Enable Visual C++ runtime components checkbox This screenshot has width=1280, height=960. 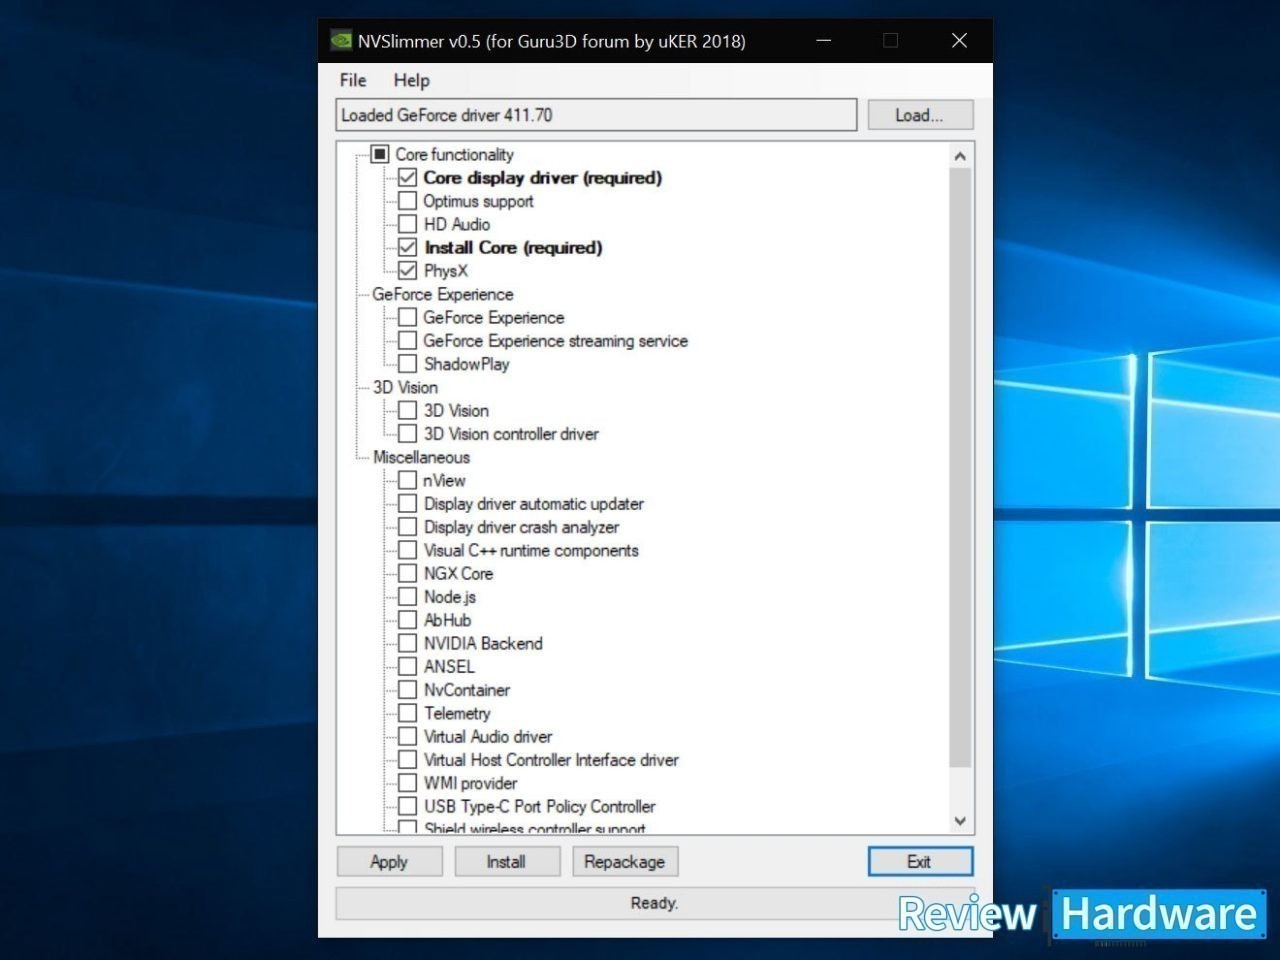pos(407,550)
